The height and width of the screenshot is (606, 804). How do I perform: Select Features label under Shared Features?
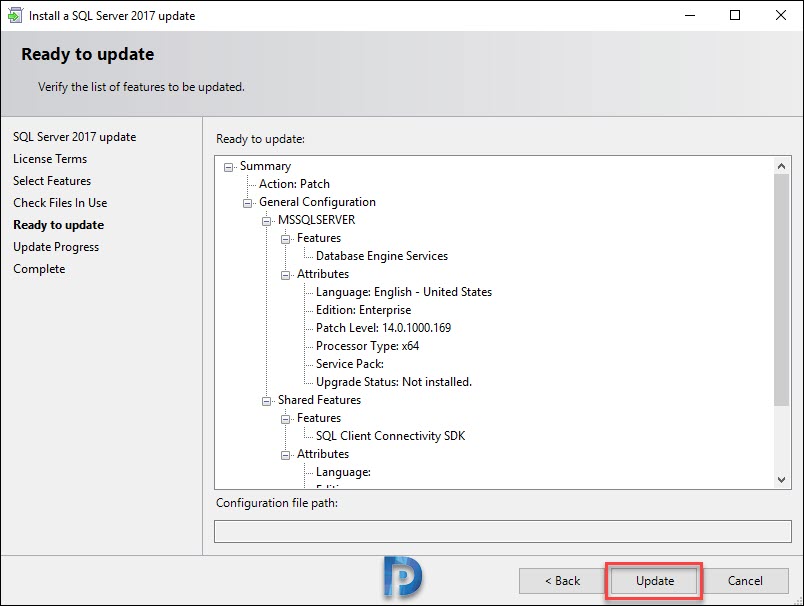coord(319,418)
